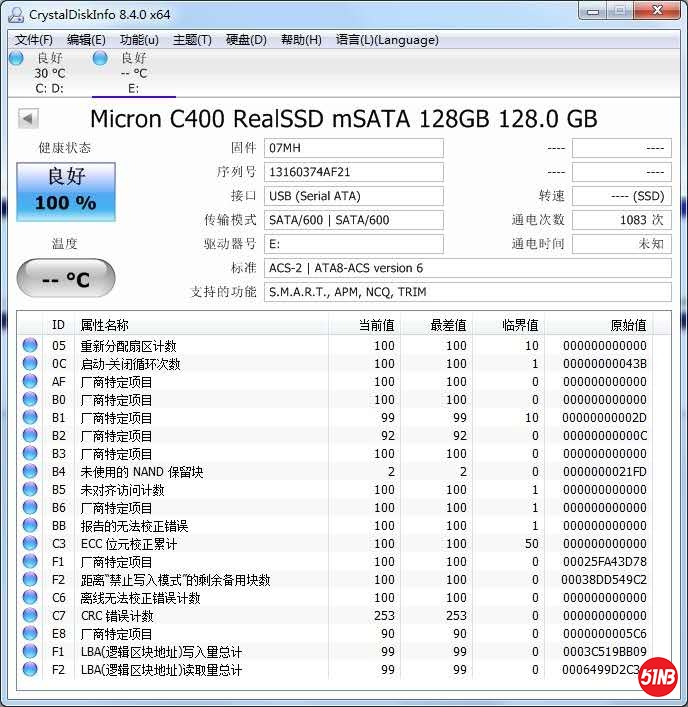Click status orb for attribute B4
Screen dimensions: 688x707
click(x=30, y=471)
